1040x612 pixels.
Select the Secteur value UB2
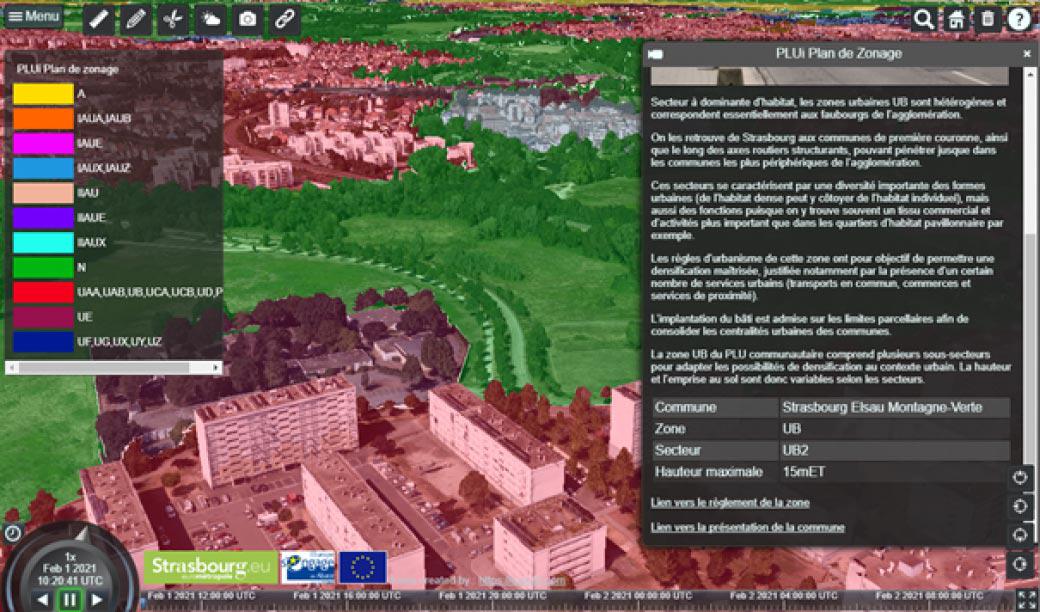coord(795,450)
